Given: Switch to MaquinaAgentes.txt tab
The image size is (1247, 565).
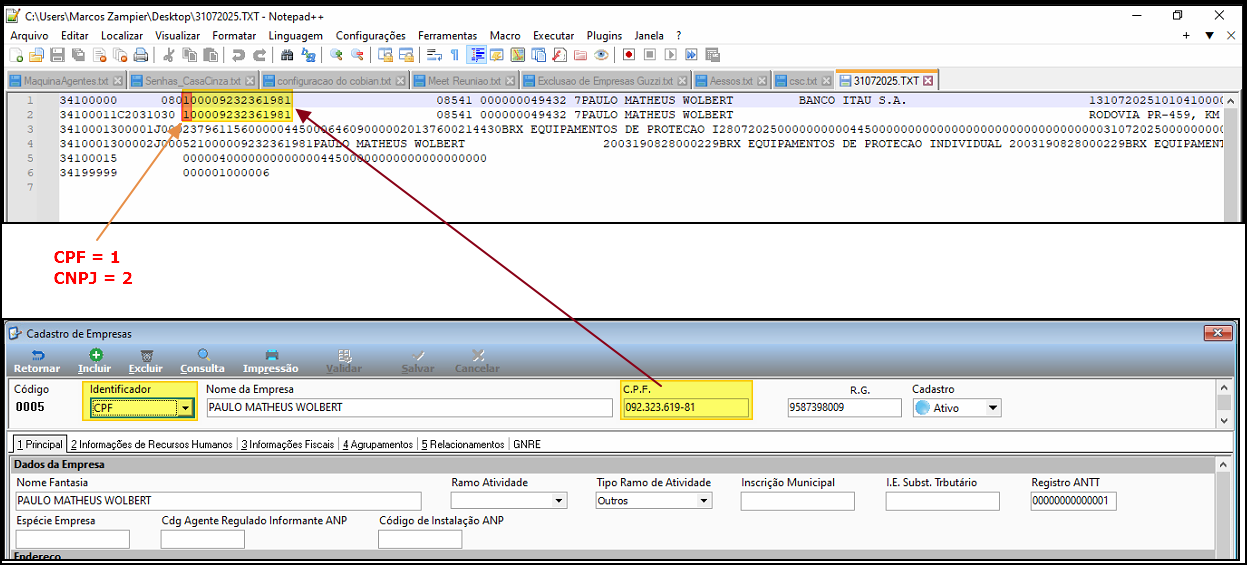Looking at the screenshot, I should click(66, 80).
